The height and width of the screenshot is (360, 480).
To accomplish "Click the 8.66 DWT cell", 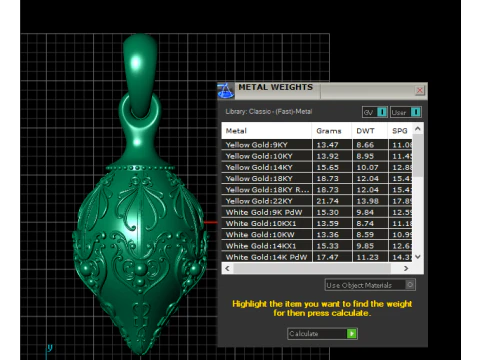I will tap(370, 145).
